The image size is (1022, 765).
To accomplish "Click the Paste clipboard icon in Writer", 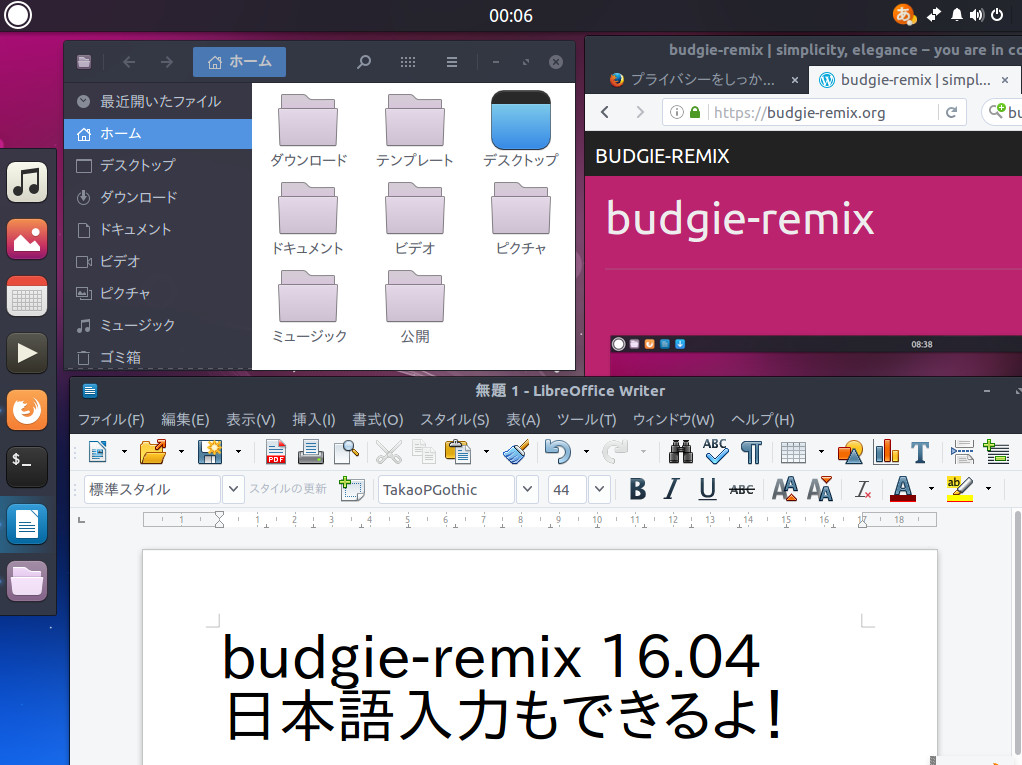I will 458,452.
